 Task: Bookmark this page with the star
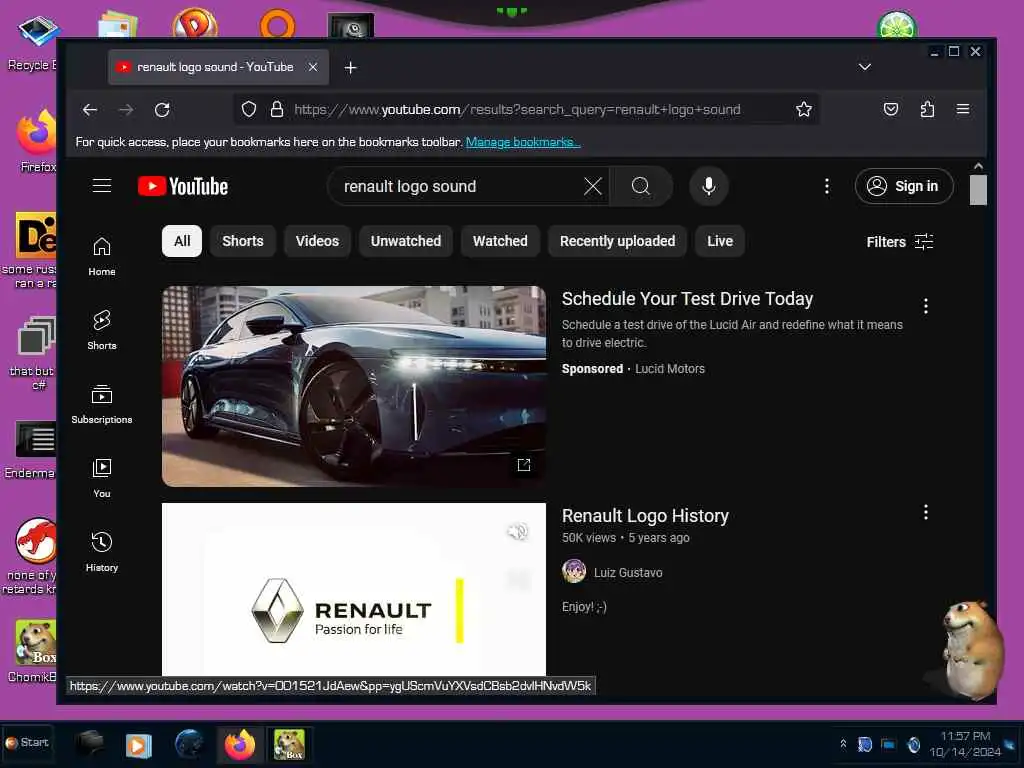804,109
